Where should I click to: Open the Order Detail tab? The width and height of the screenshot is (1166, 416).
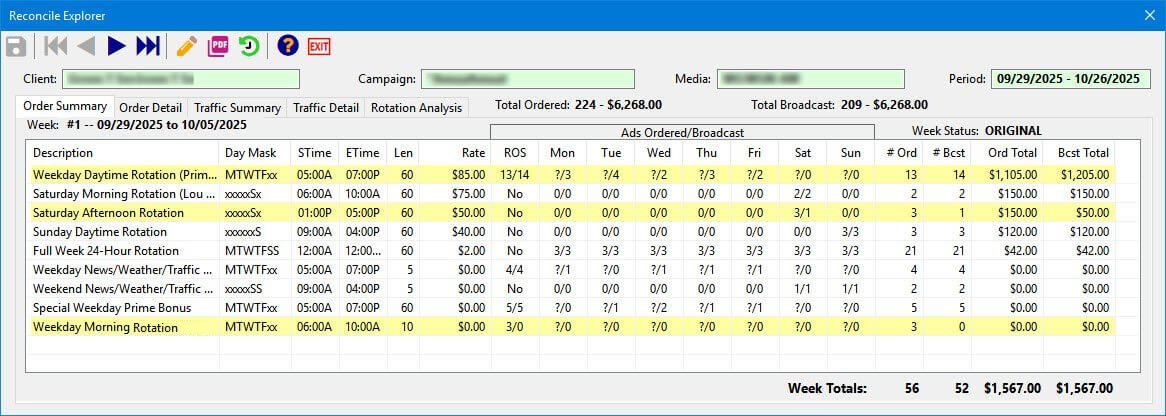(150, 108)
